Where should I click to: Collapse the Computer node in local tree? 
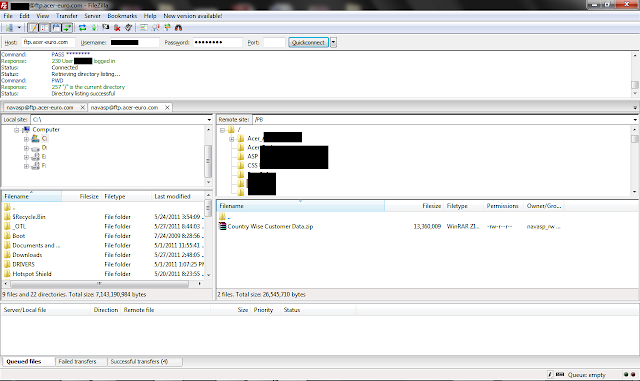17,130
